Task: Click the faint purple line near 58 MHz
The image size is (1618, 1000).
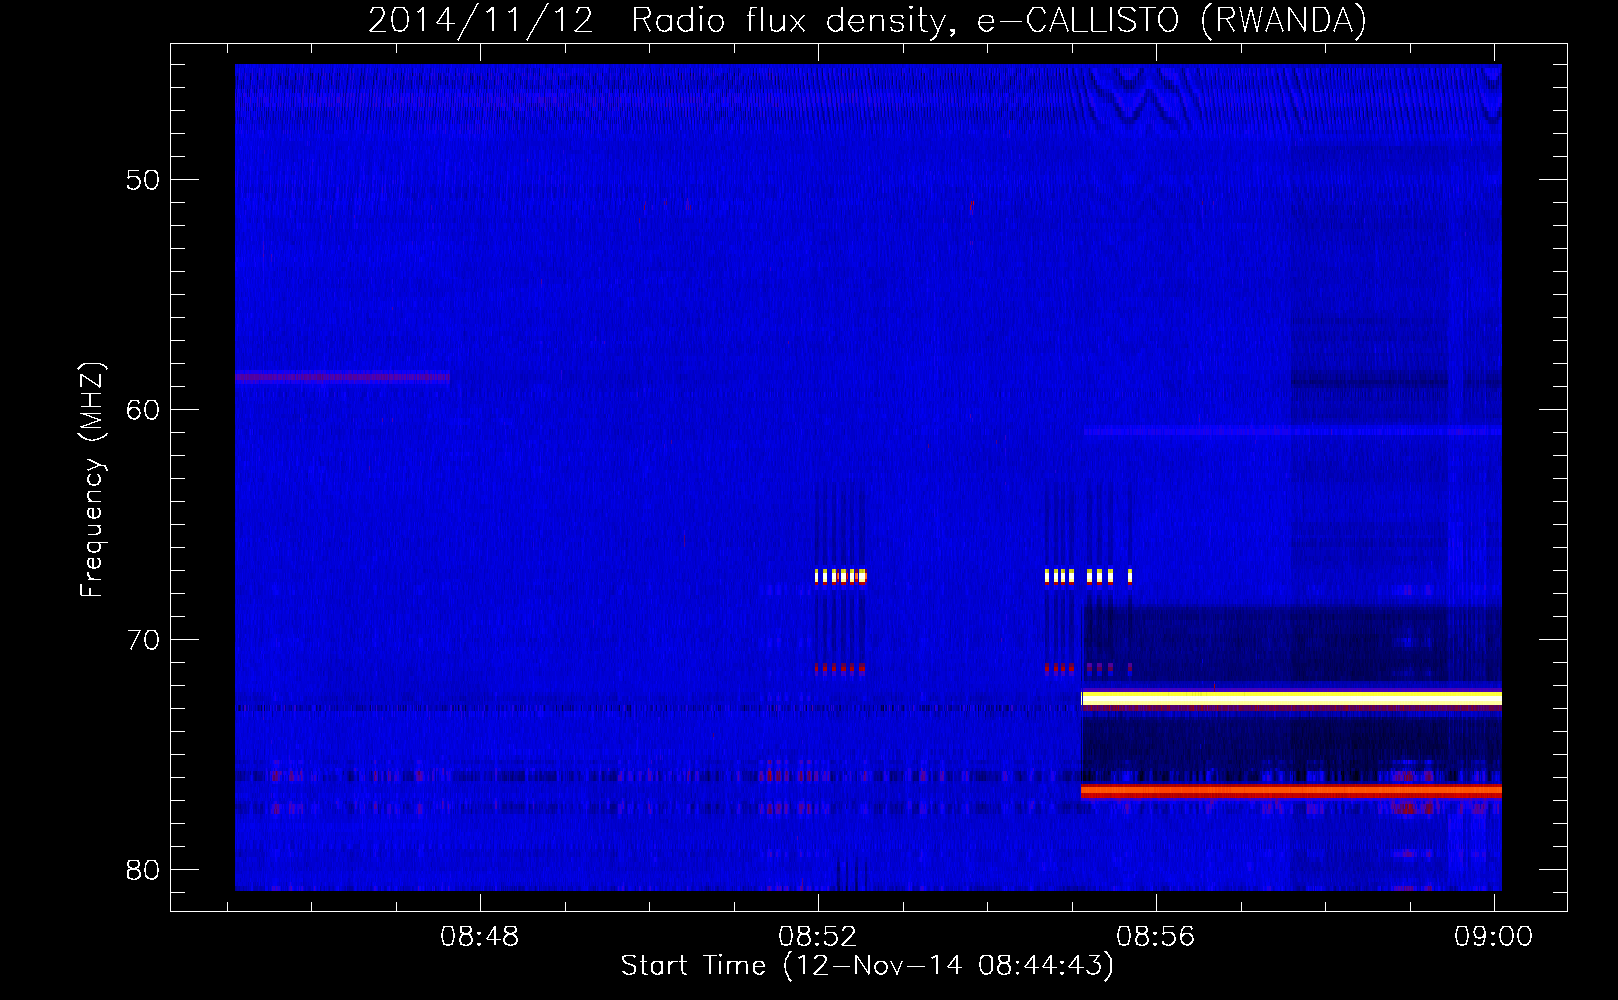Action: 342,377
